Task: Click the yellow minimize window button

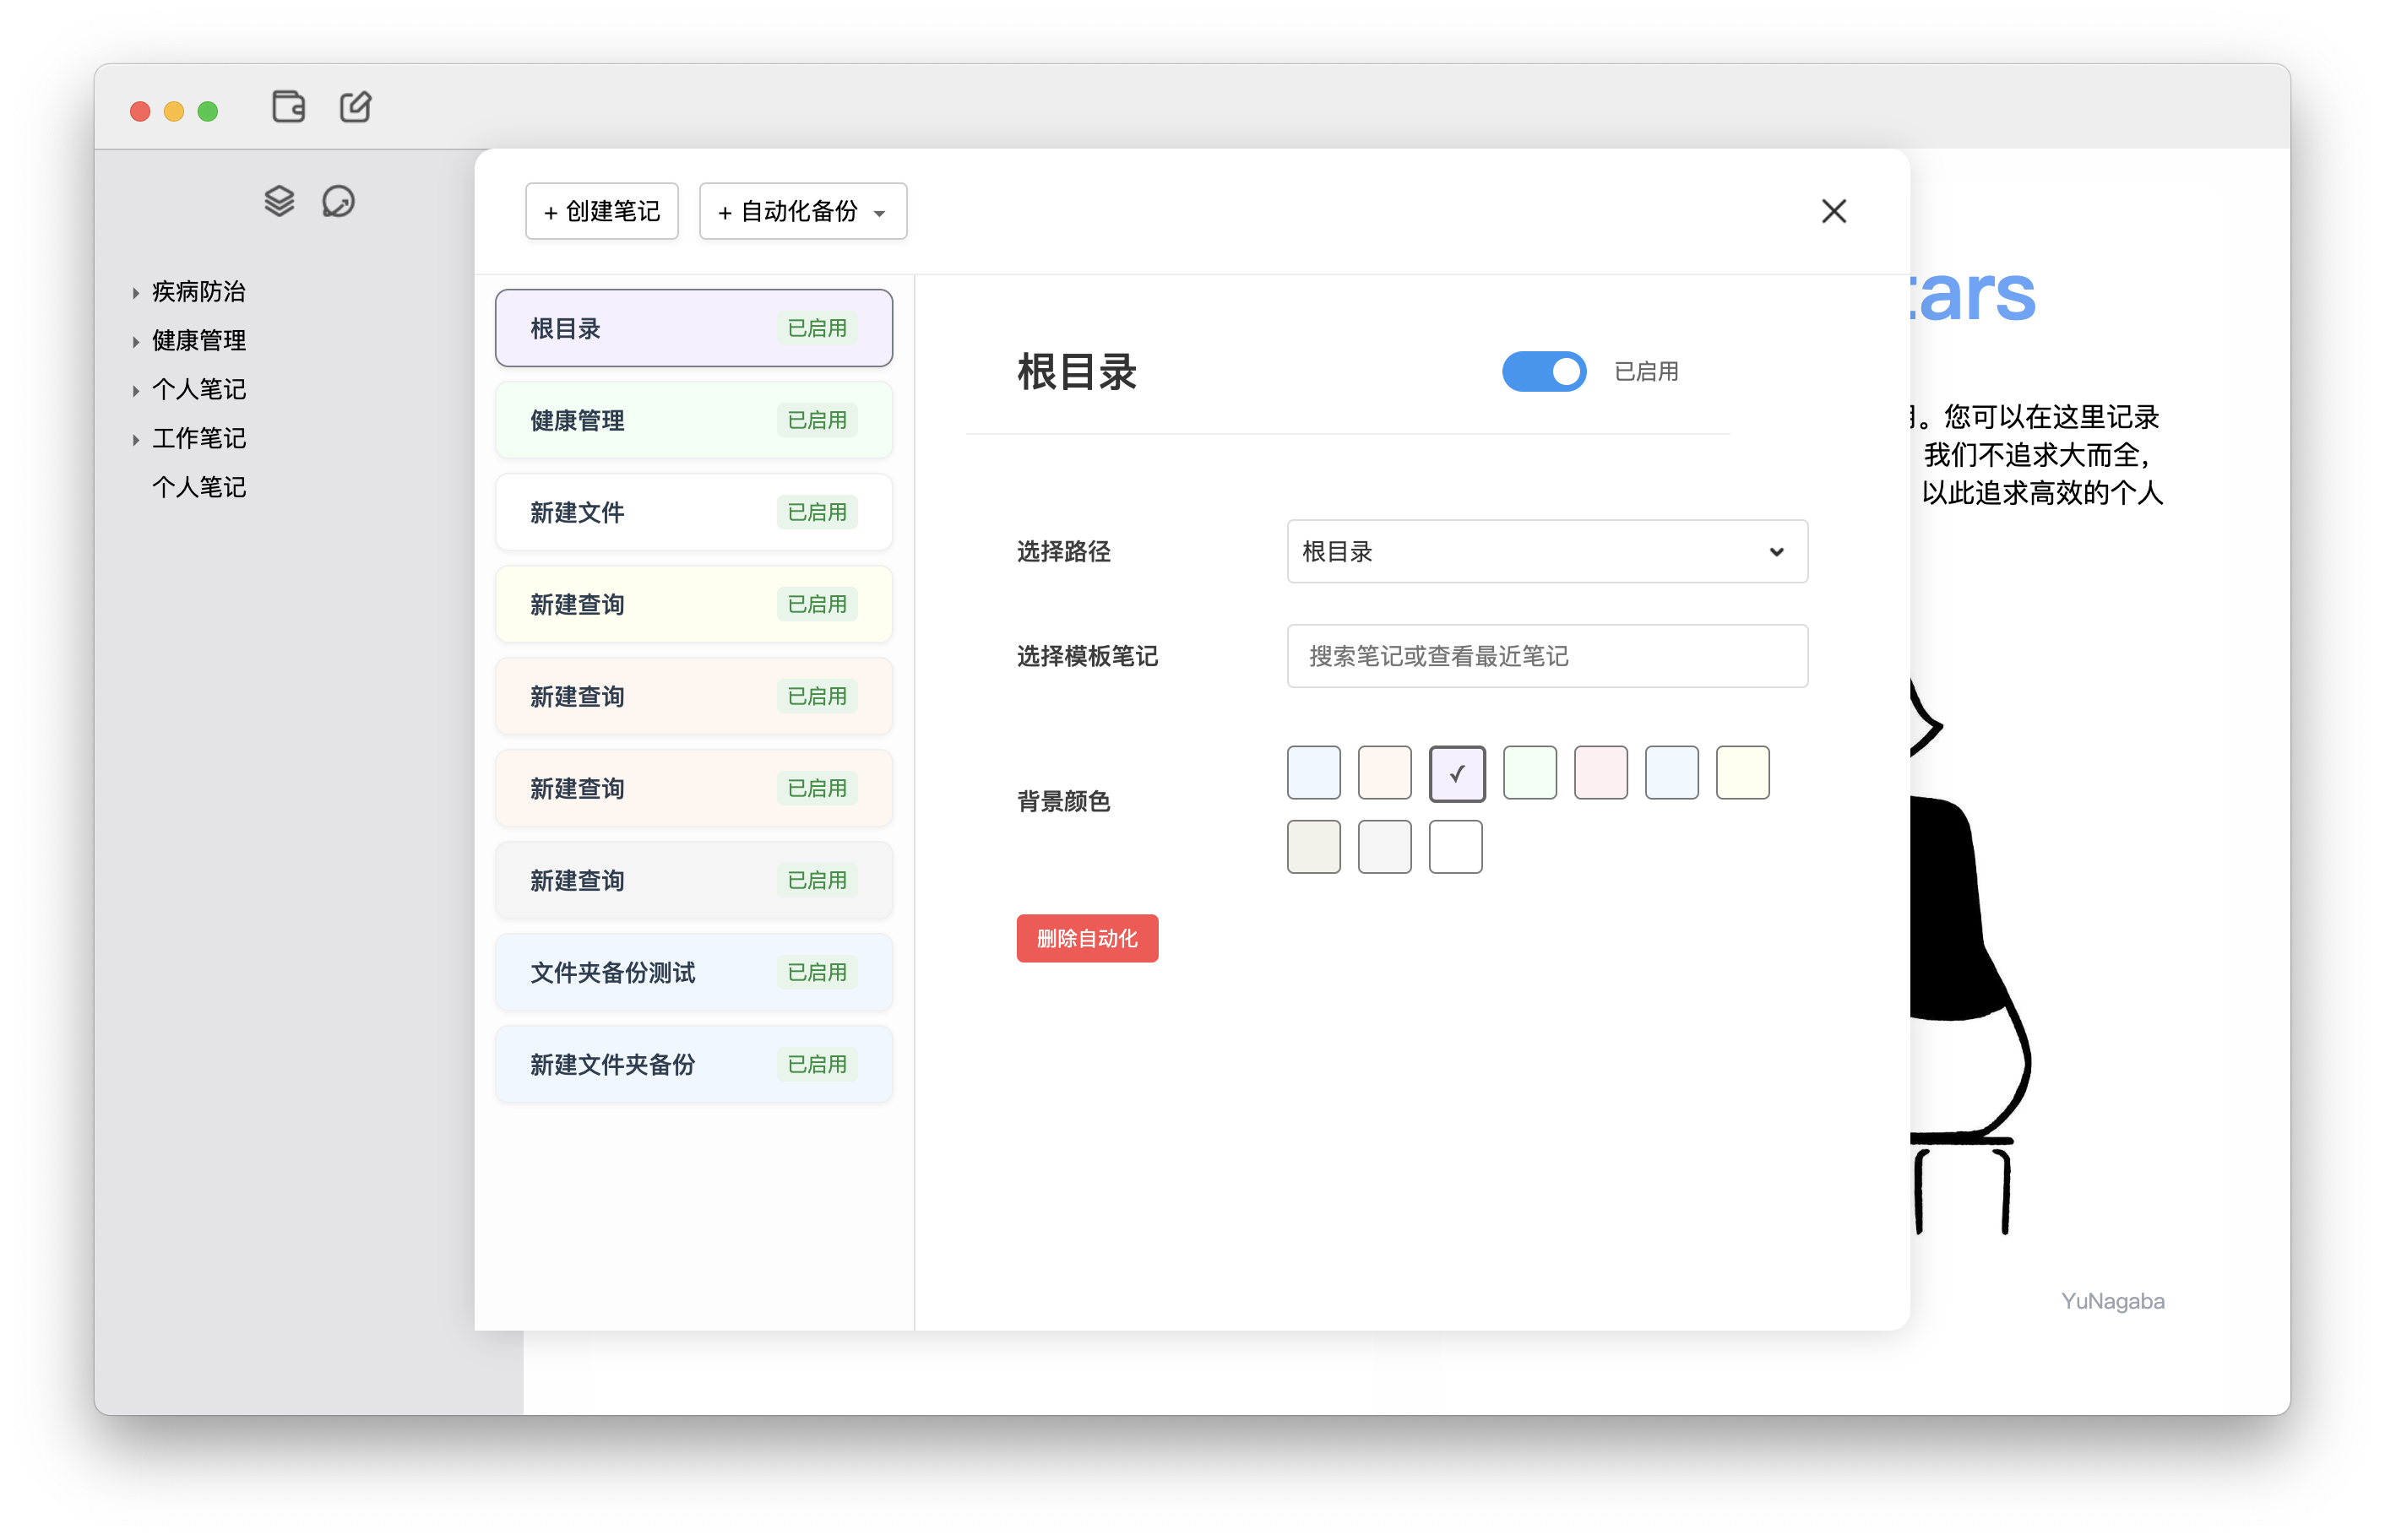Action: coord(174,111)
